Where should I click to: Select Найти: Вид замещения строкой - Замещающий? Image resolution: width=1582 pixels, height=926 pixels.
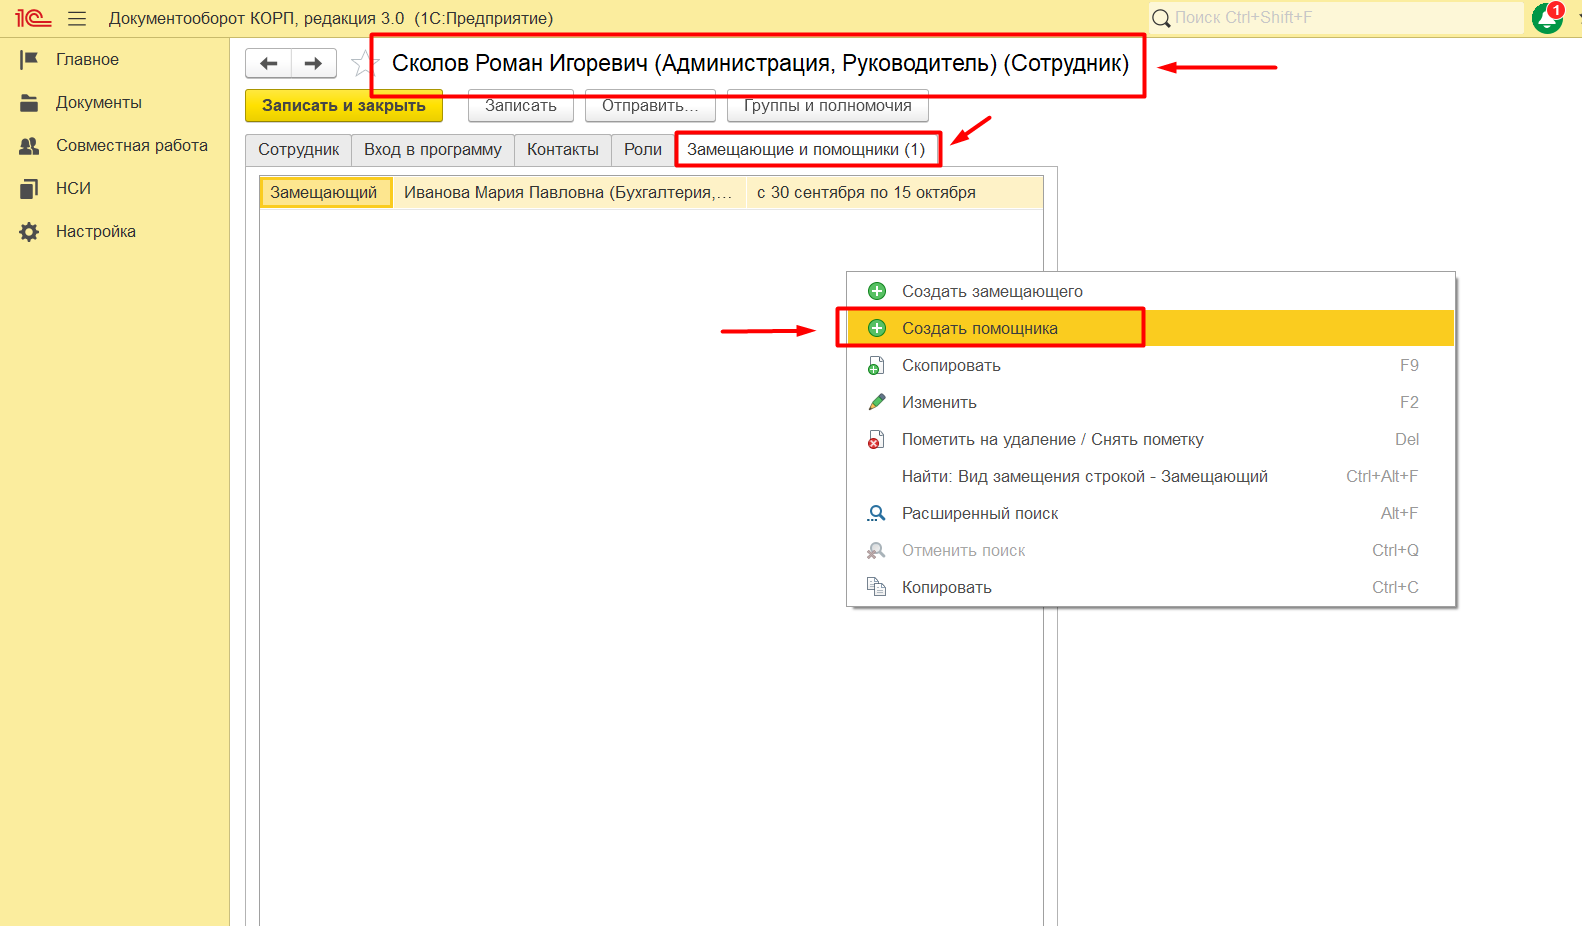click(x=1151, y=476)
